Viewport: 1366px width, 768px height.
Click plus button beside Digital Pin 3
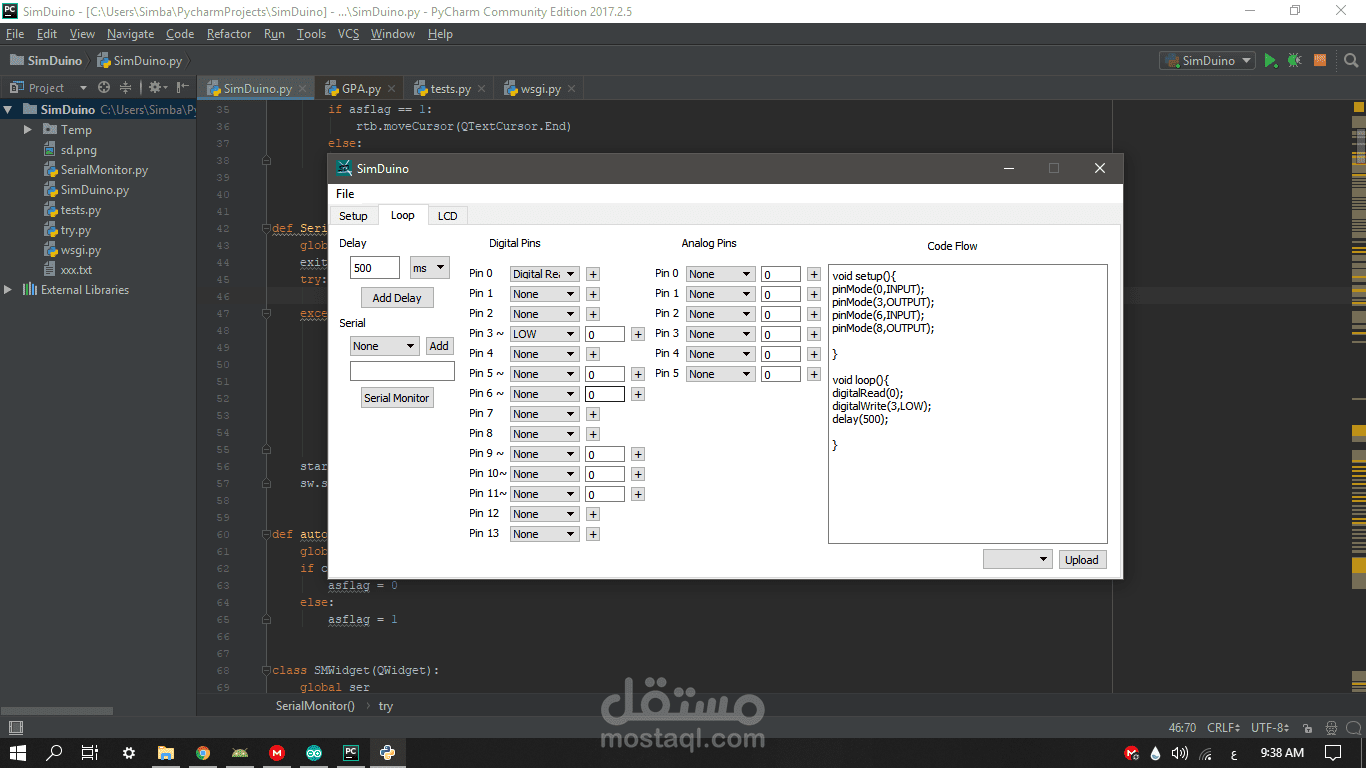(x=638, y=334)
